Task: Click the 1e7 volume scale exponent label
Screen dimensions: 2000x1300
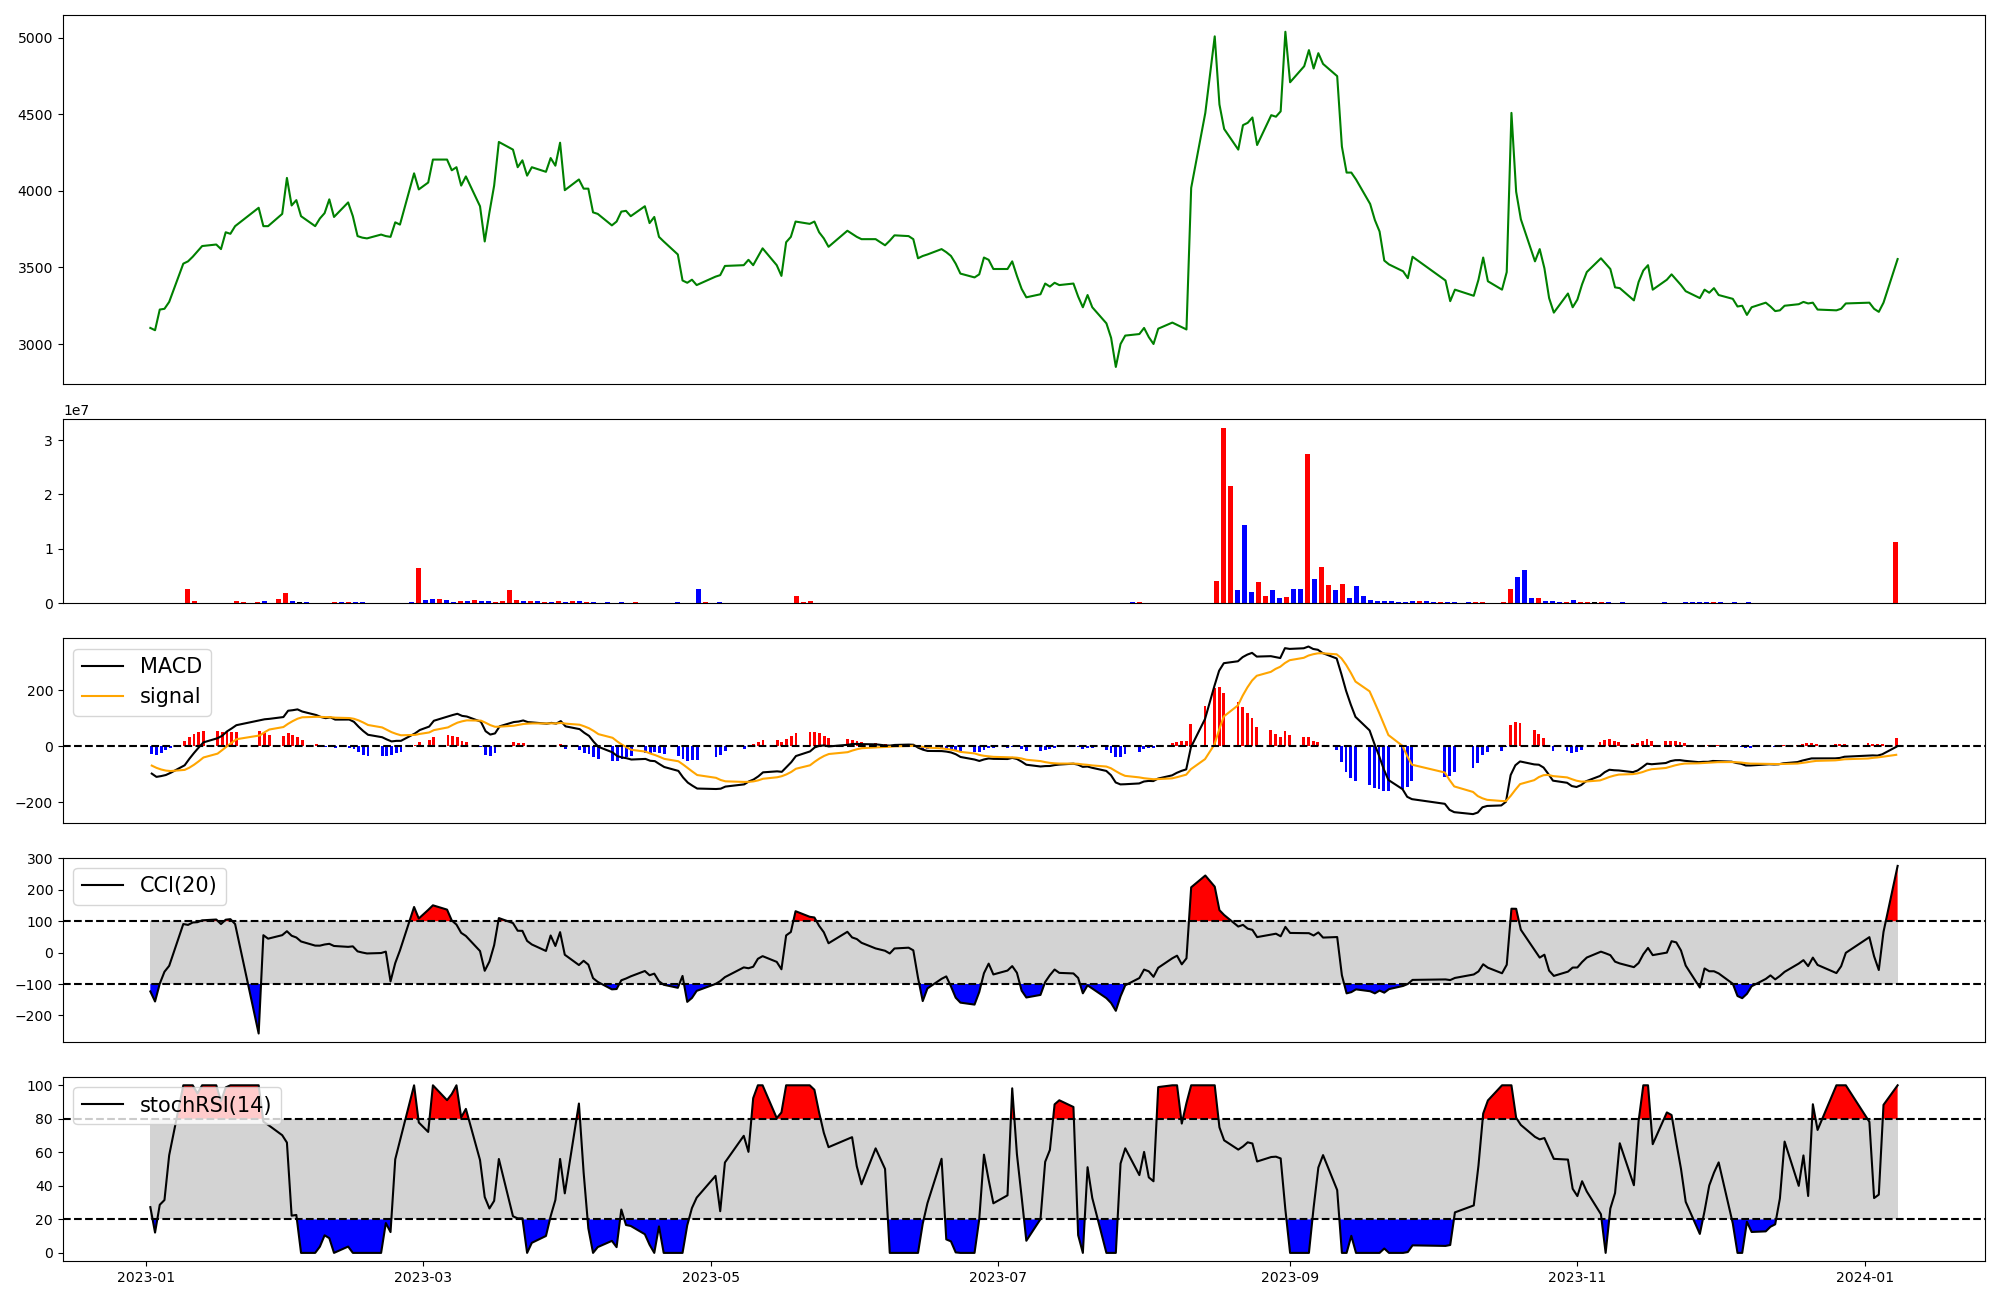Action: pyautogui.click(x=79, y=410)
